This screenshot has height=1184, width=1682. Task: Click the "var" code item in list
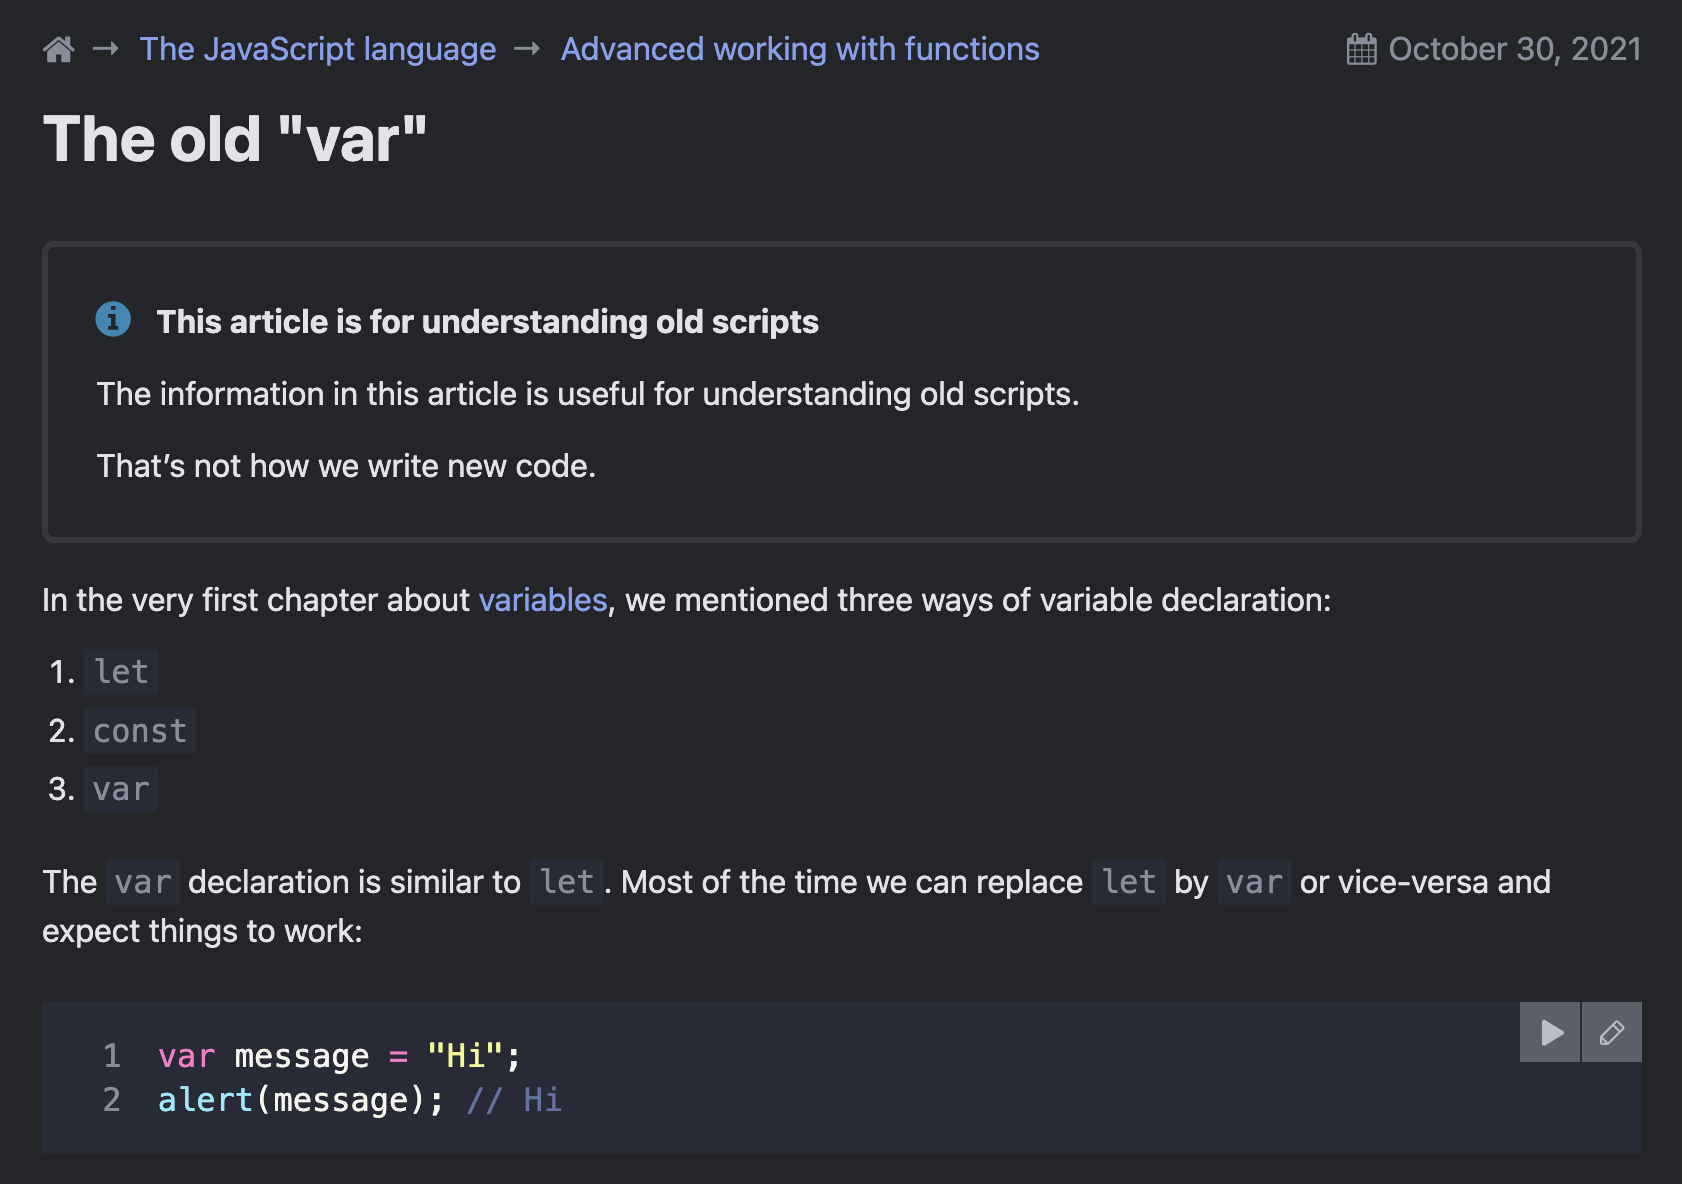tap(121, 790)
